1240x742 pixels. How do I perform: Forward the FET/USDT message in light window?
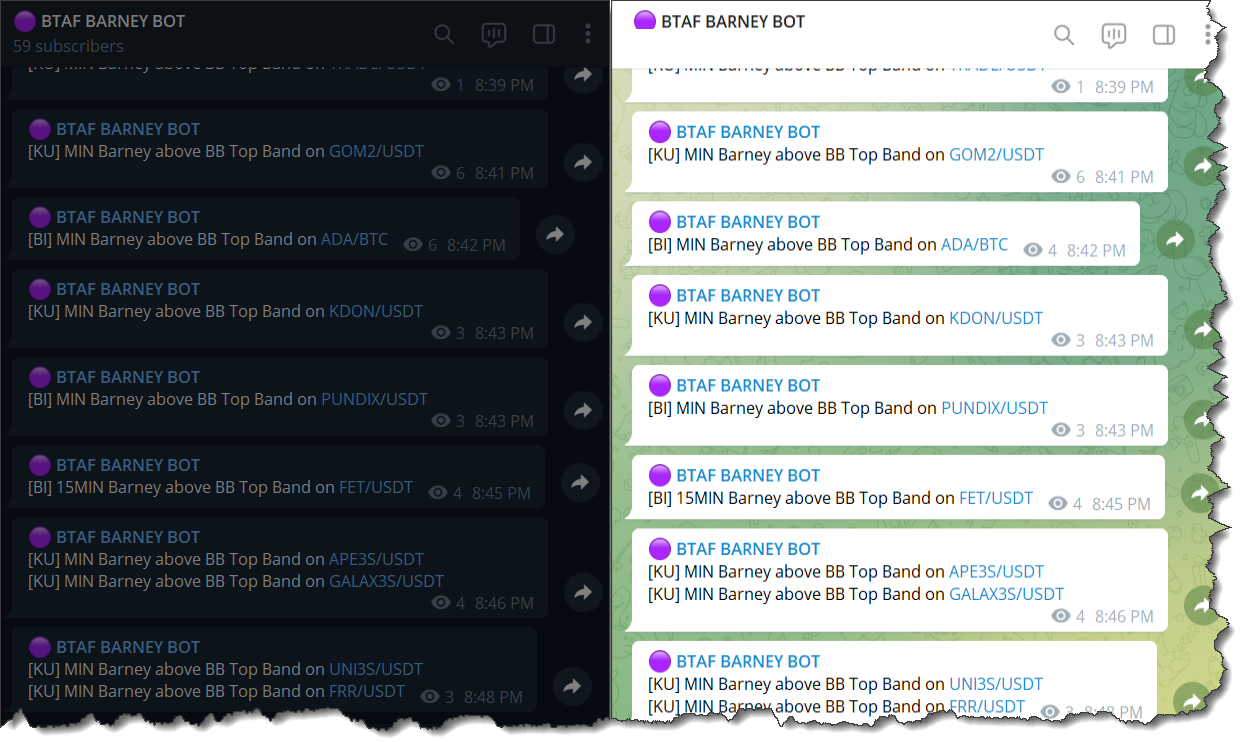coord(1200,493)
